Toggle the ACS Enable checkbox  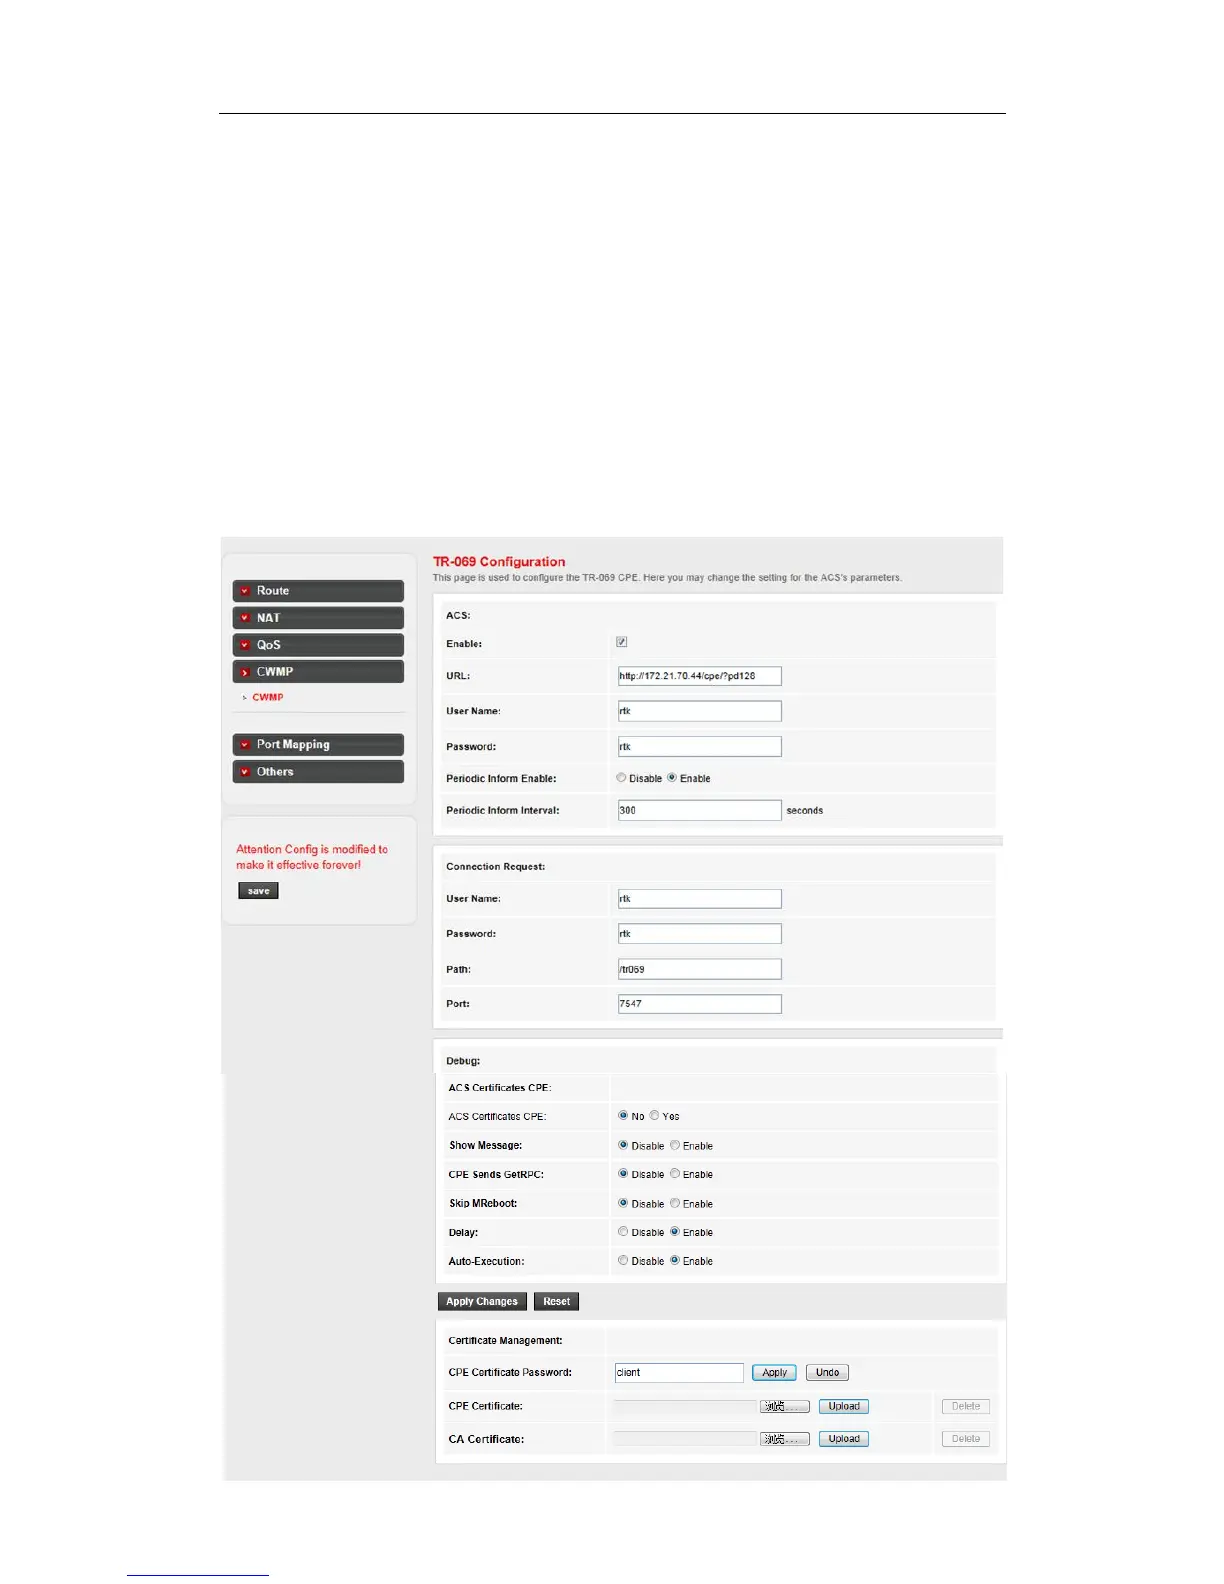(622, 642)
